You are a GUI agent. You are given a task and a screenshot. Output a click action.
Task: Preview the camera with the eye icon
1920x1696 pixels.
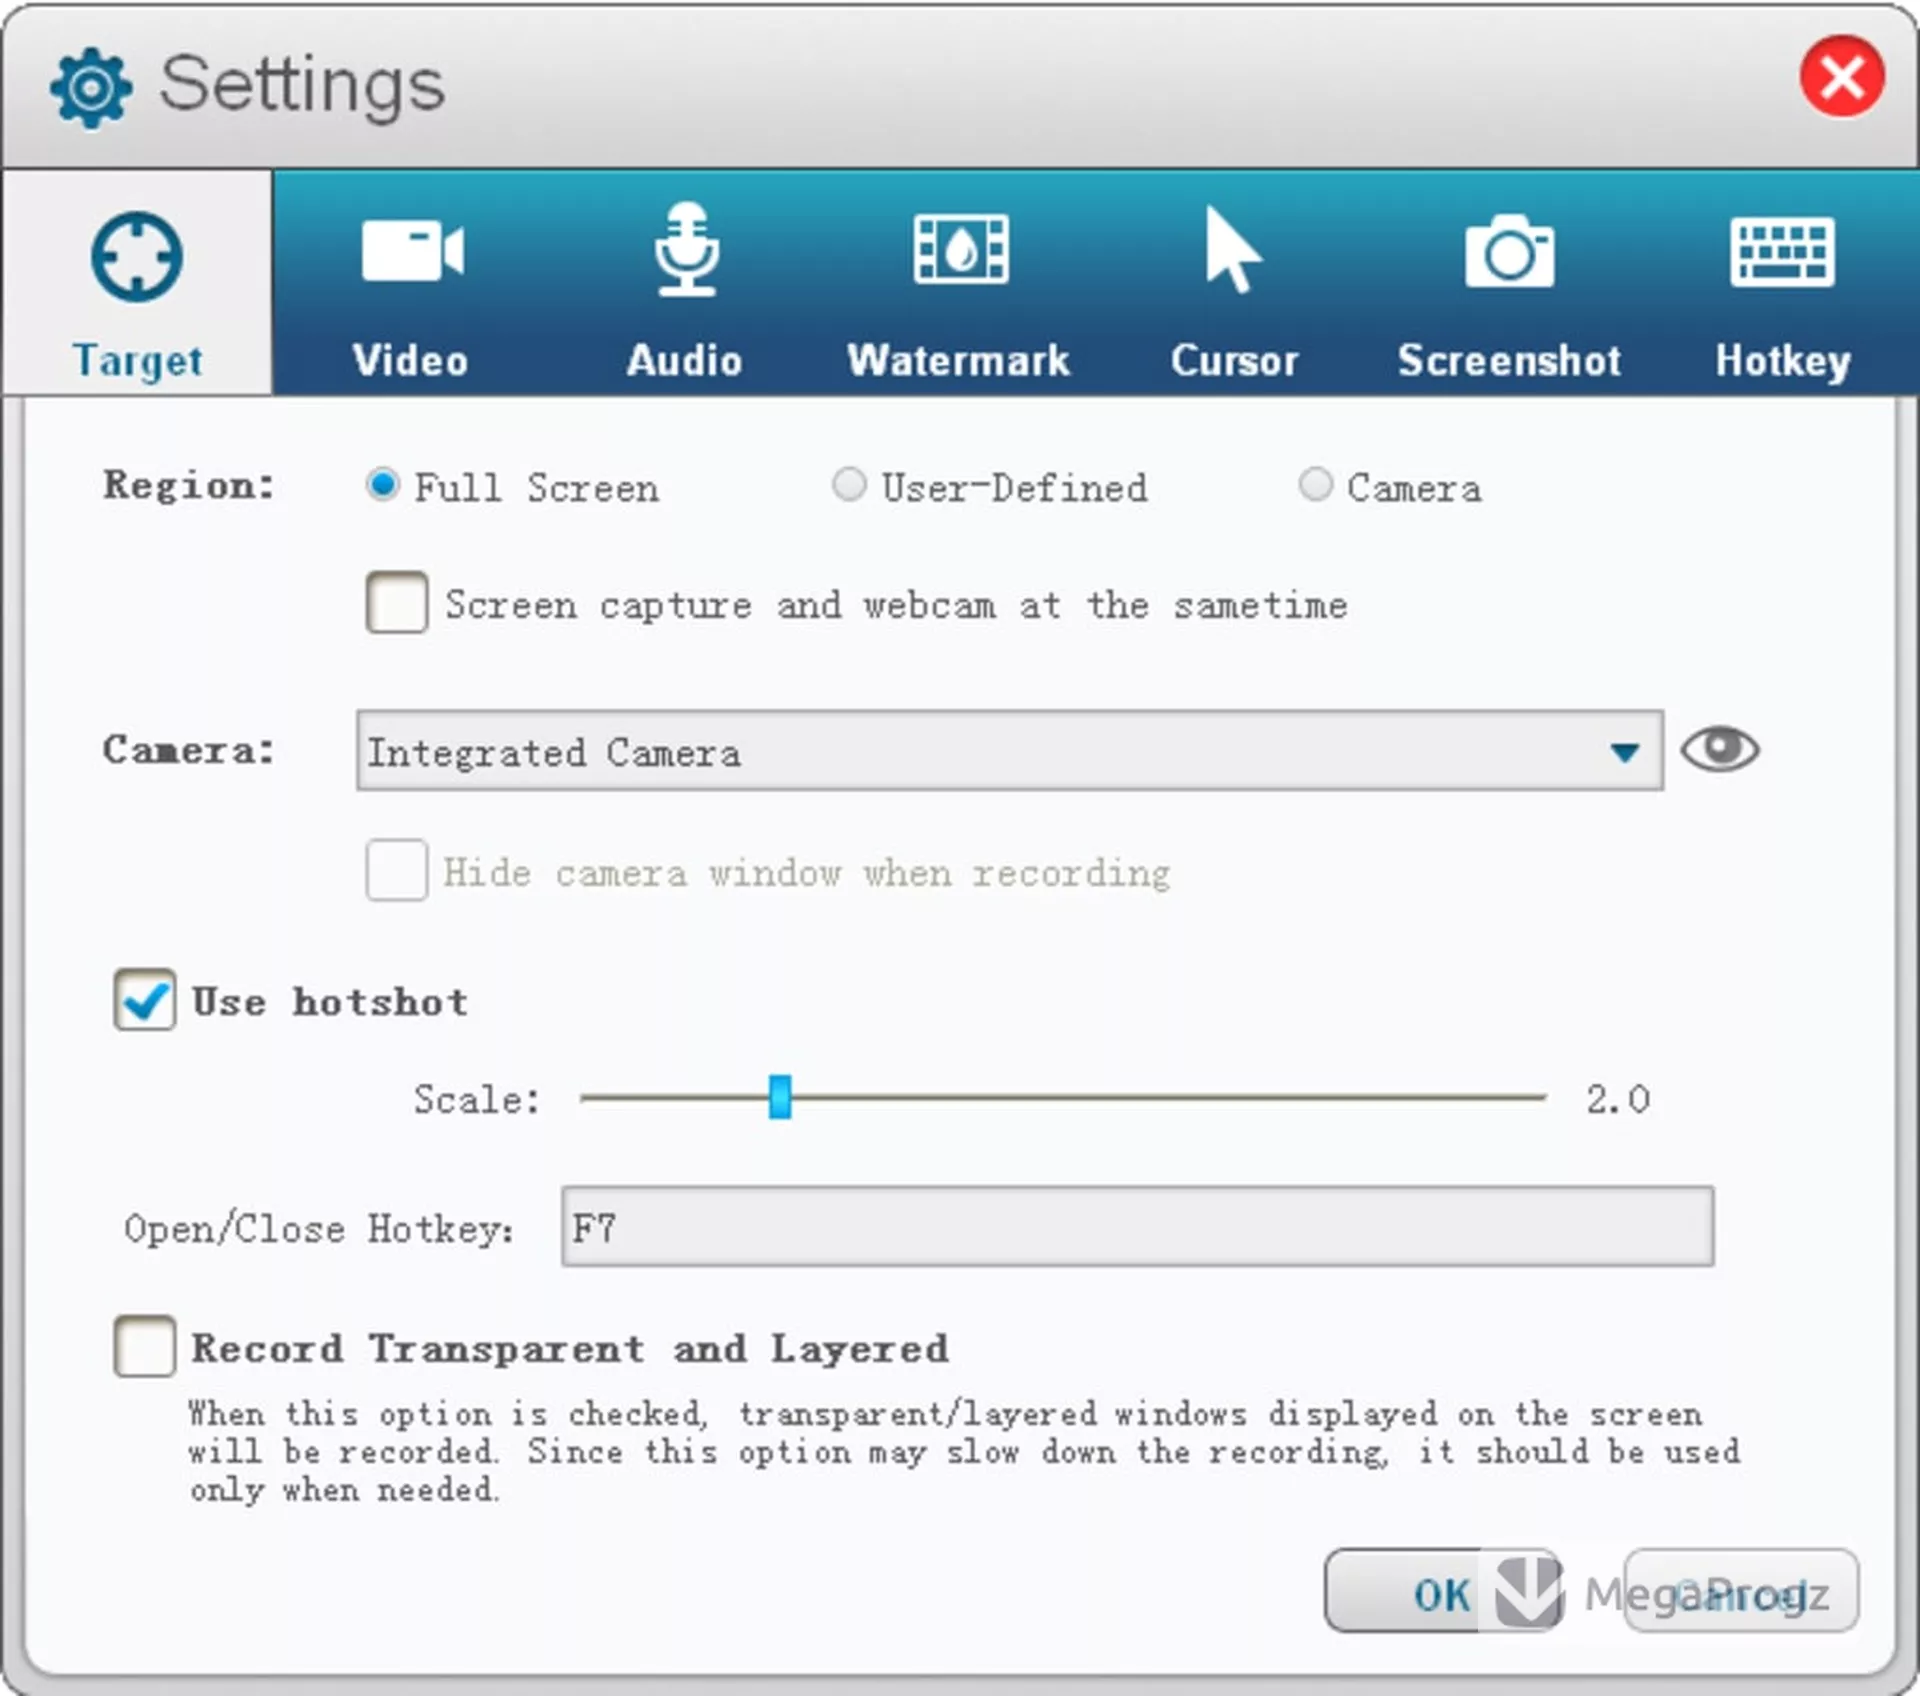1720,749
